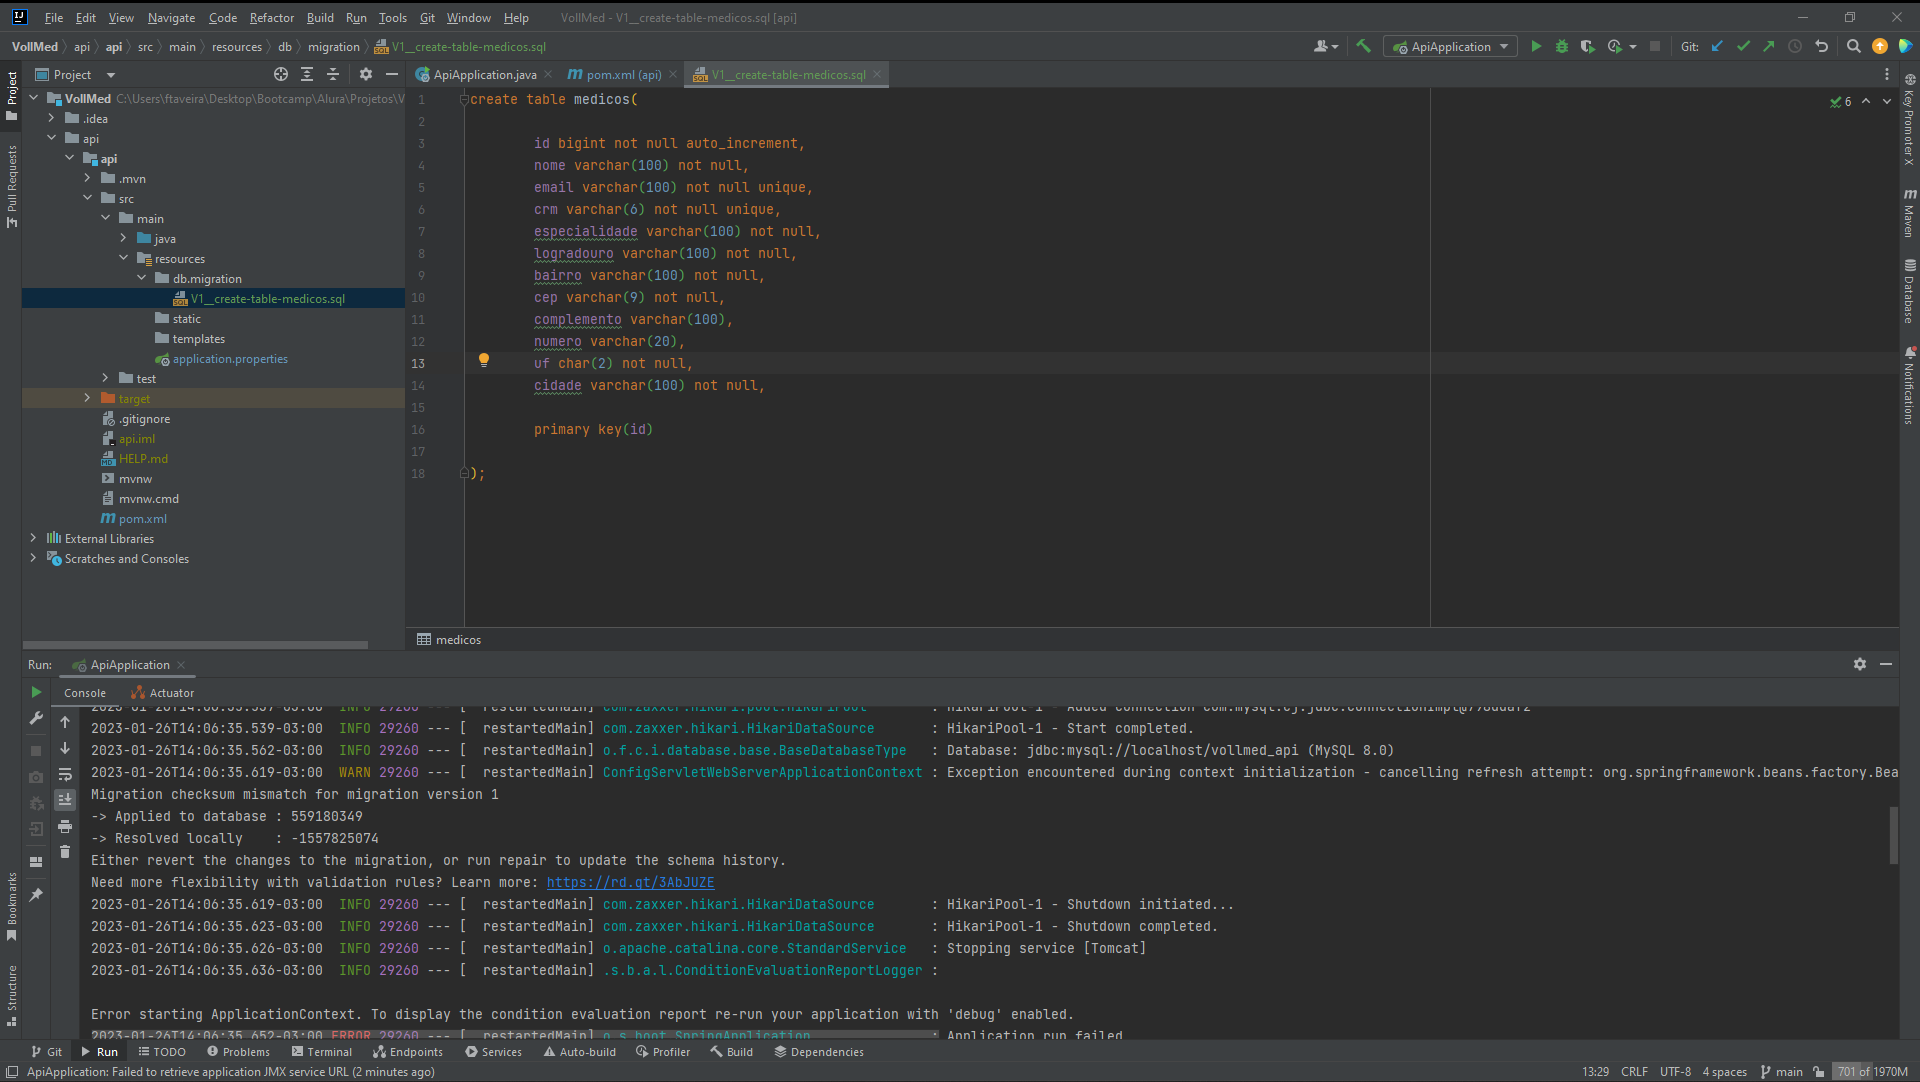Image resolution: width=1920 pixels, height=1082 pixels.
Task: Jump up the stack trace arrow
Action: pos(65,722)
